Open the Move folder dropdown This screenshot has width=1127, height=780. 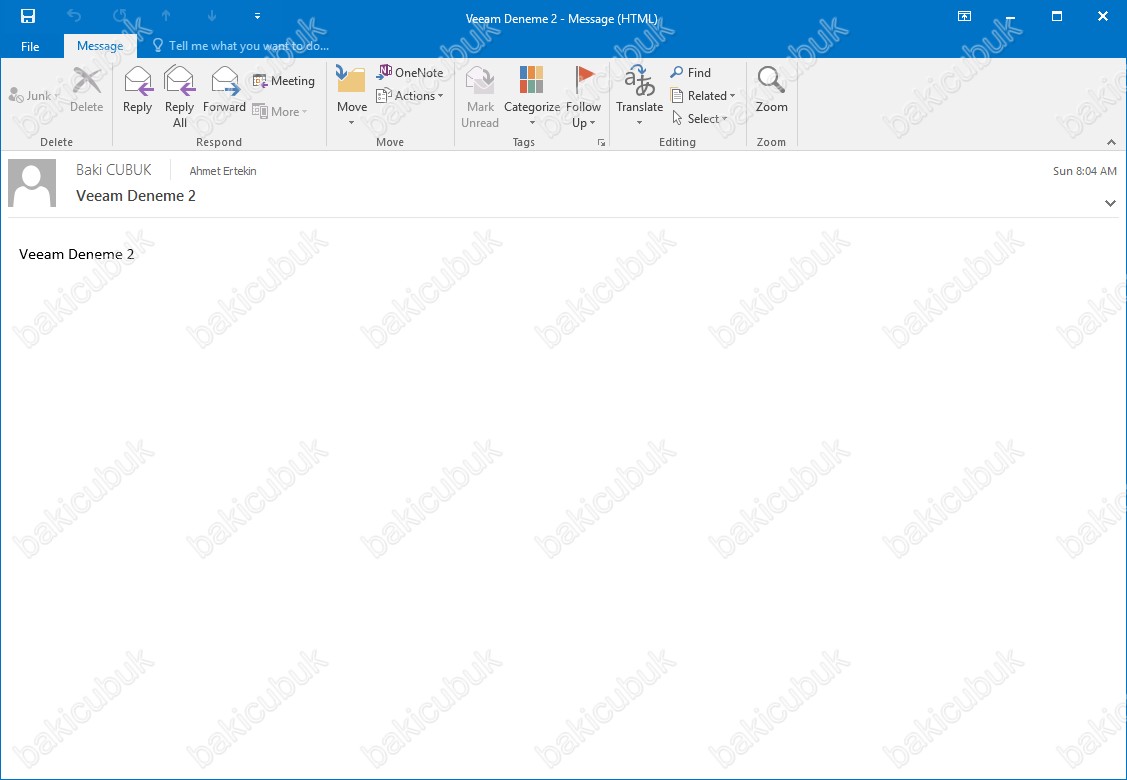(351, 96)
